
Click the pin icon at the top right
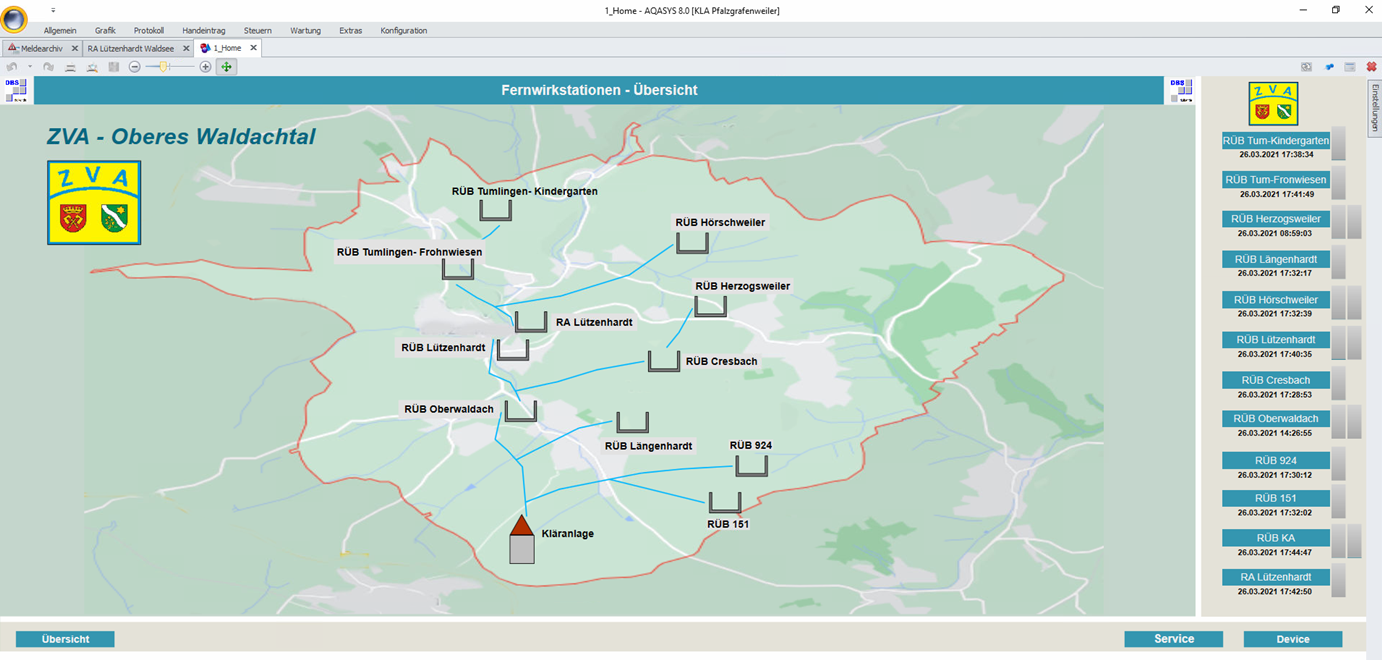(x=1329, y=67)
